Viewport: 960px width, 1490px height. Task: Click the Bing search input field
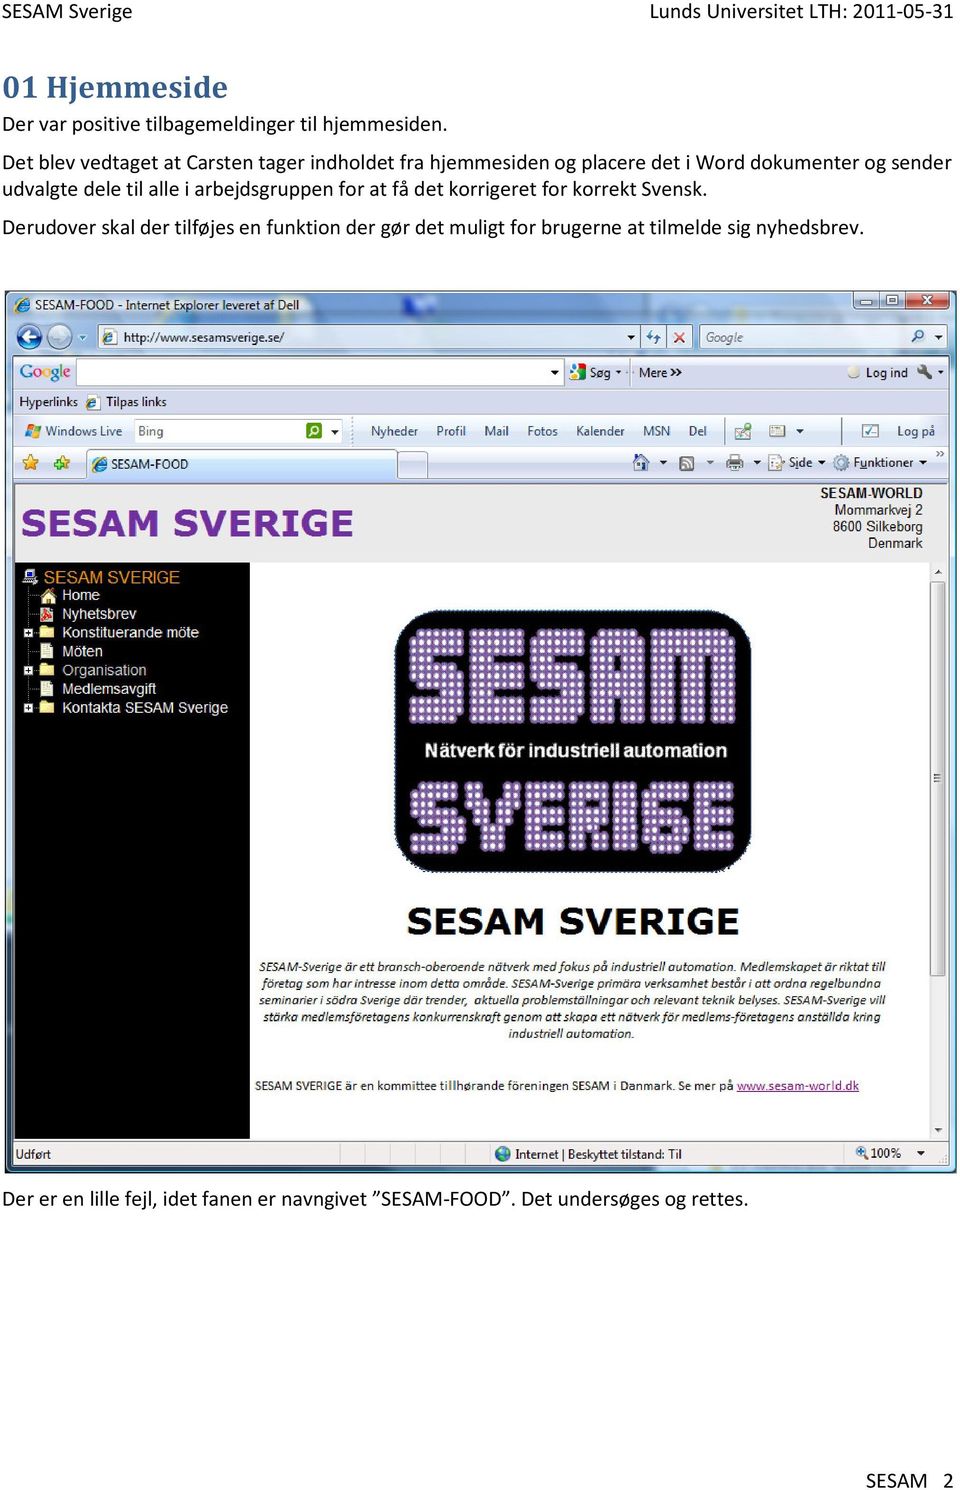pyautogui.click(x=220, y=431)
